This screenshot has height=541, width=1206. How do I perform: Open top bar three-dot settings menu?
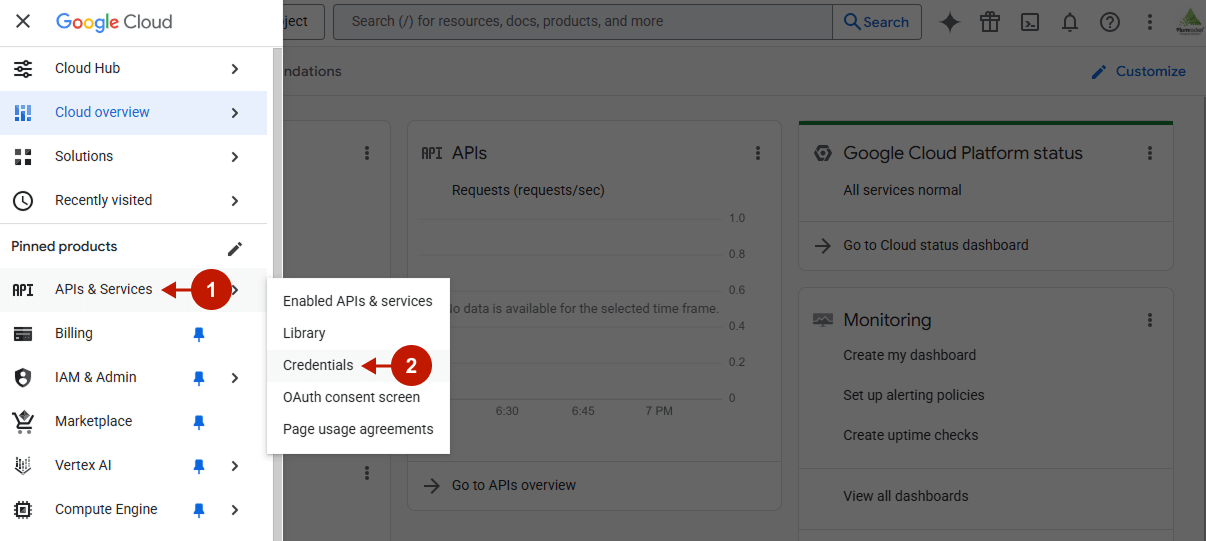tap(1150, 22)
